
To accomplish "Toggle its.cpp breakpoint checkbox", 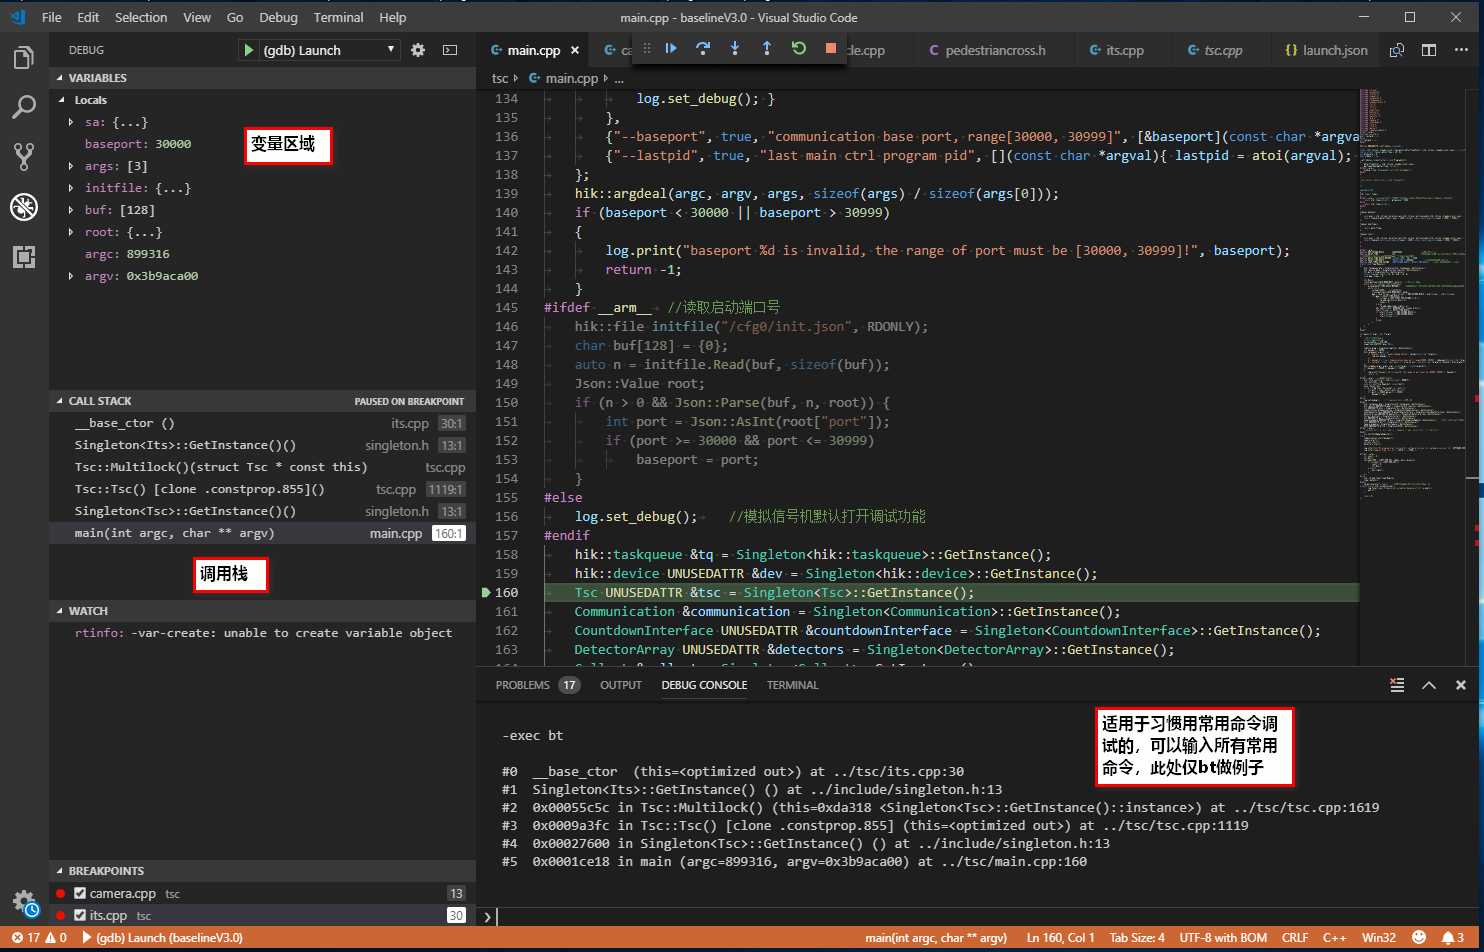I will [x=80, y=915].
